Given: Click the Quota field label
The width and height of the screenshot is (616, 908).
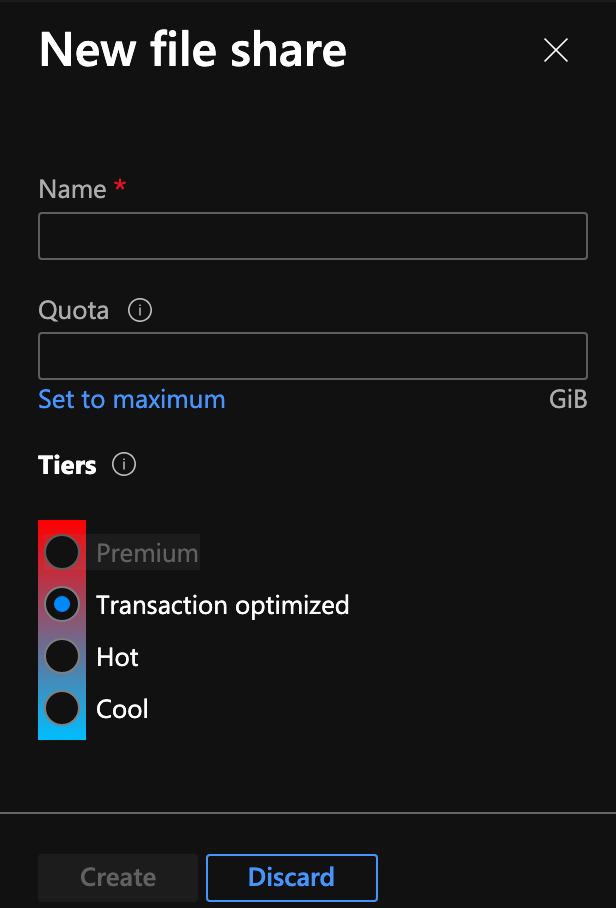Looking at the screenshot, I should click(74, 311).
